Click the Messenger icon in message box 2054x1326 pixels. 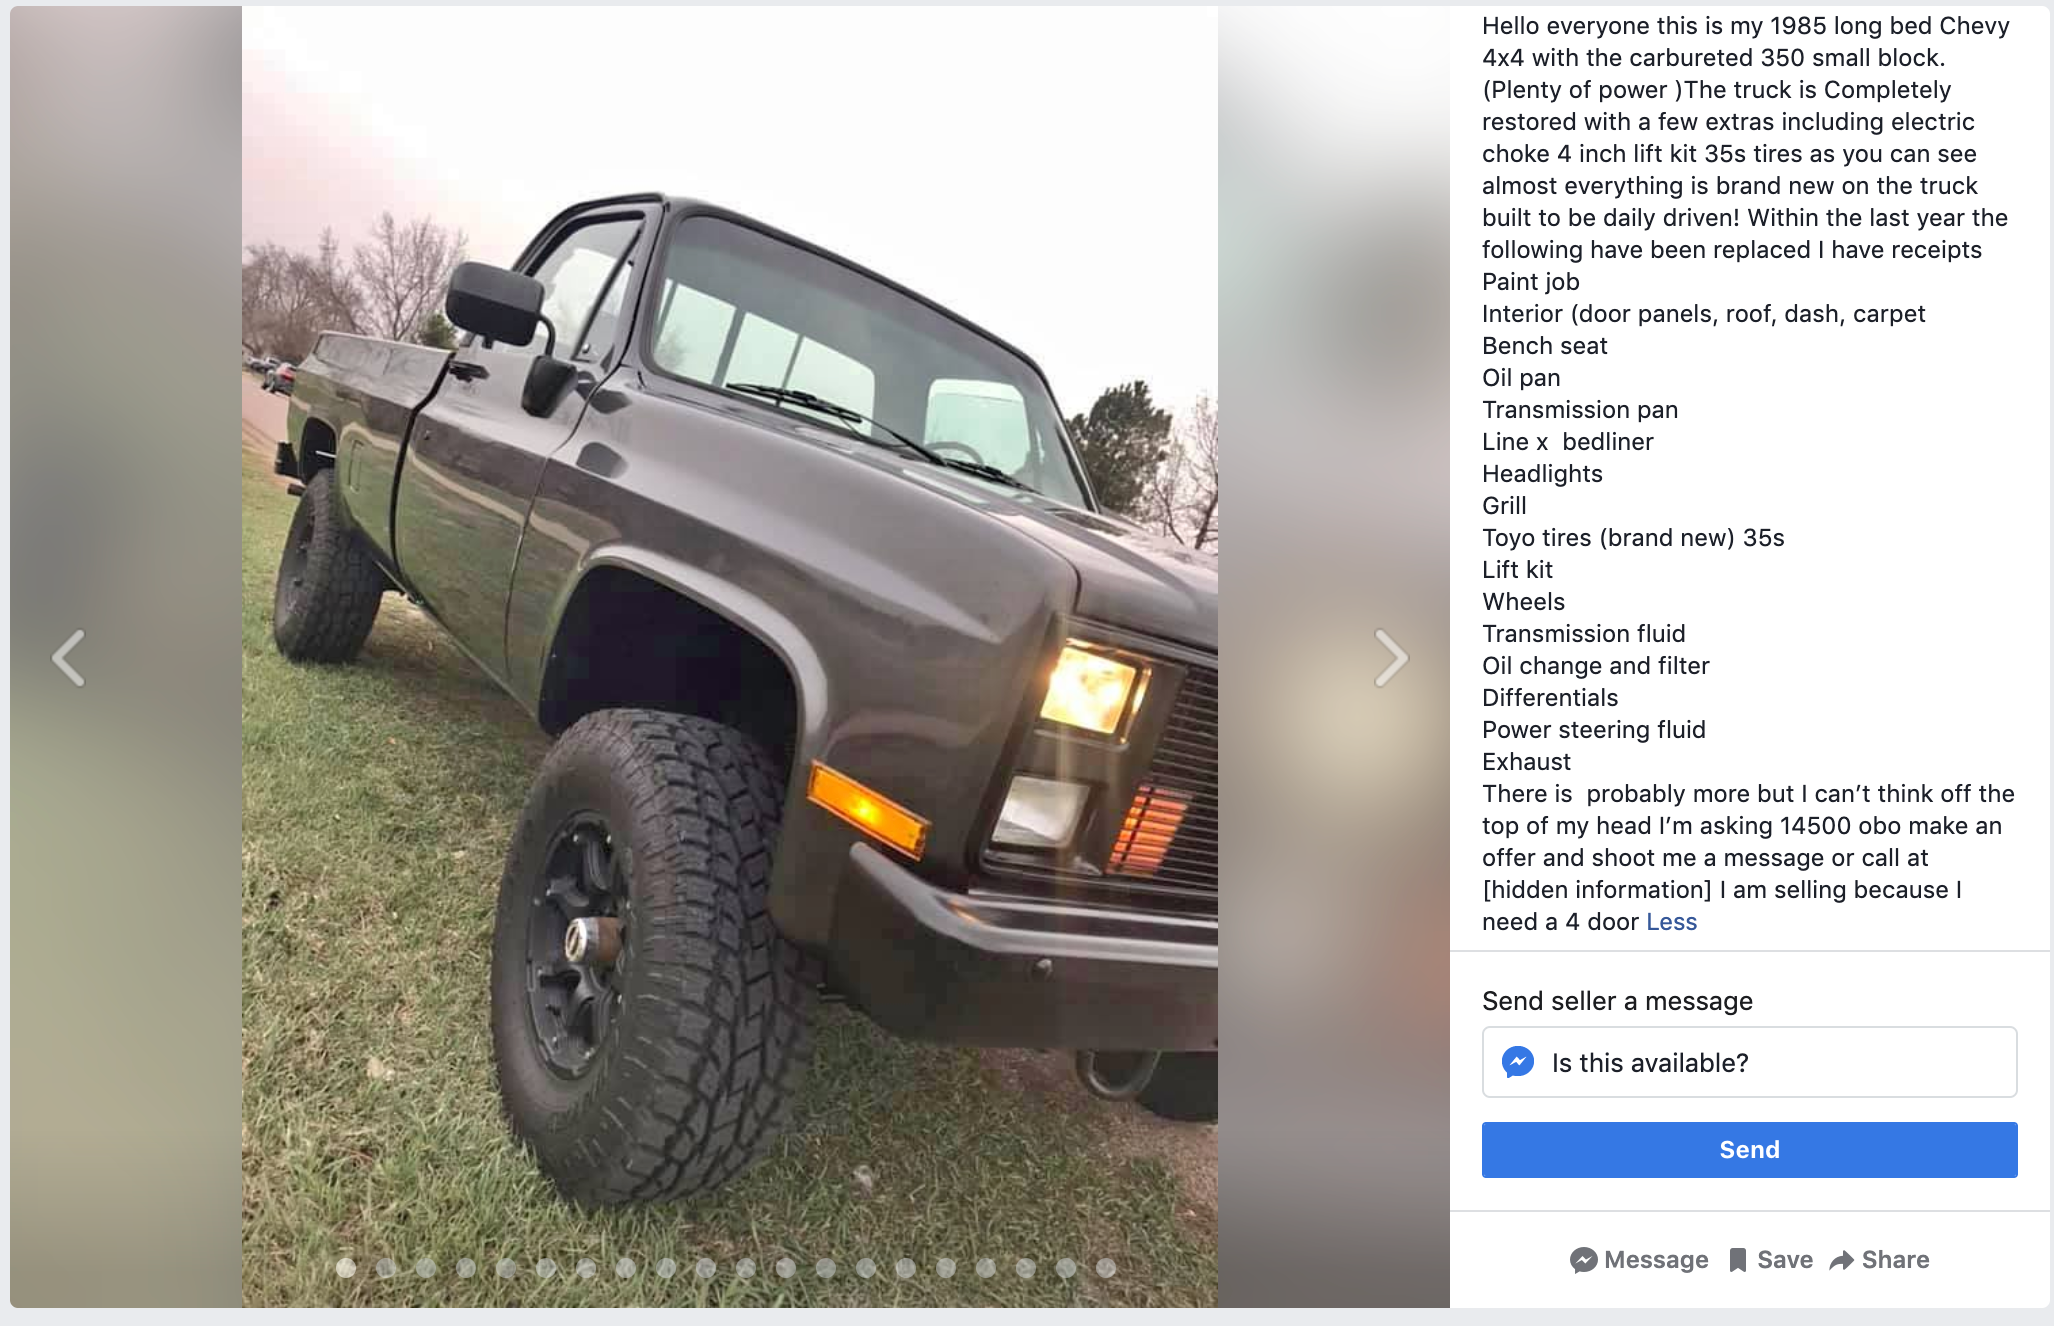point(1518,1062)
